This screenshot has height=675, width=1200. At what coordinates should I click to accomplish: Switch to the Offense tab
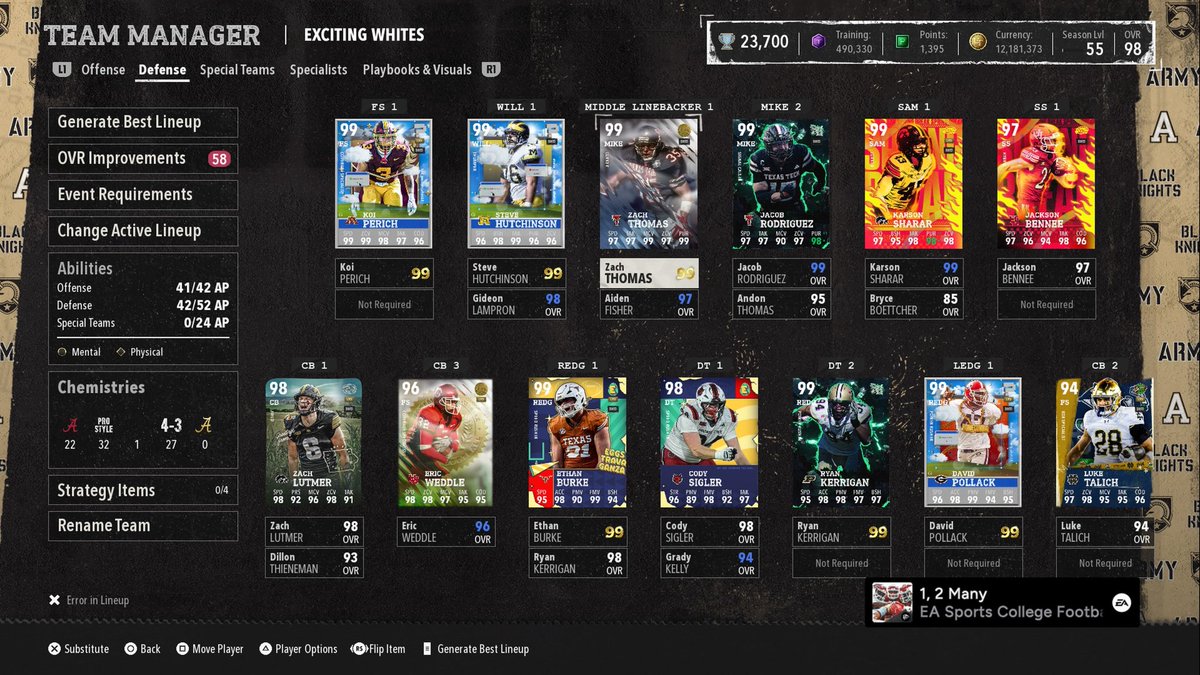[103, 70]
